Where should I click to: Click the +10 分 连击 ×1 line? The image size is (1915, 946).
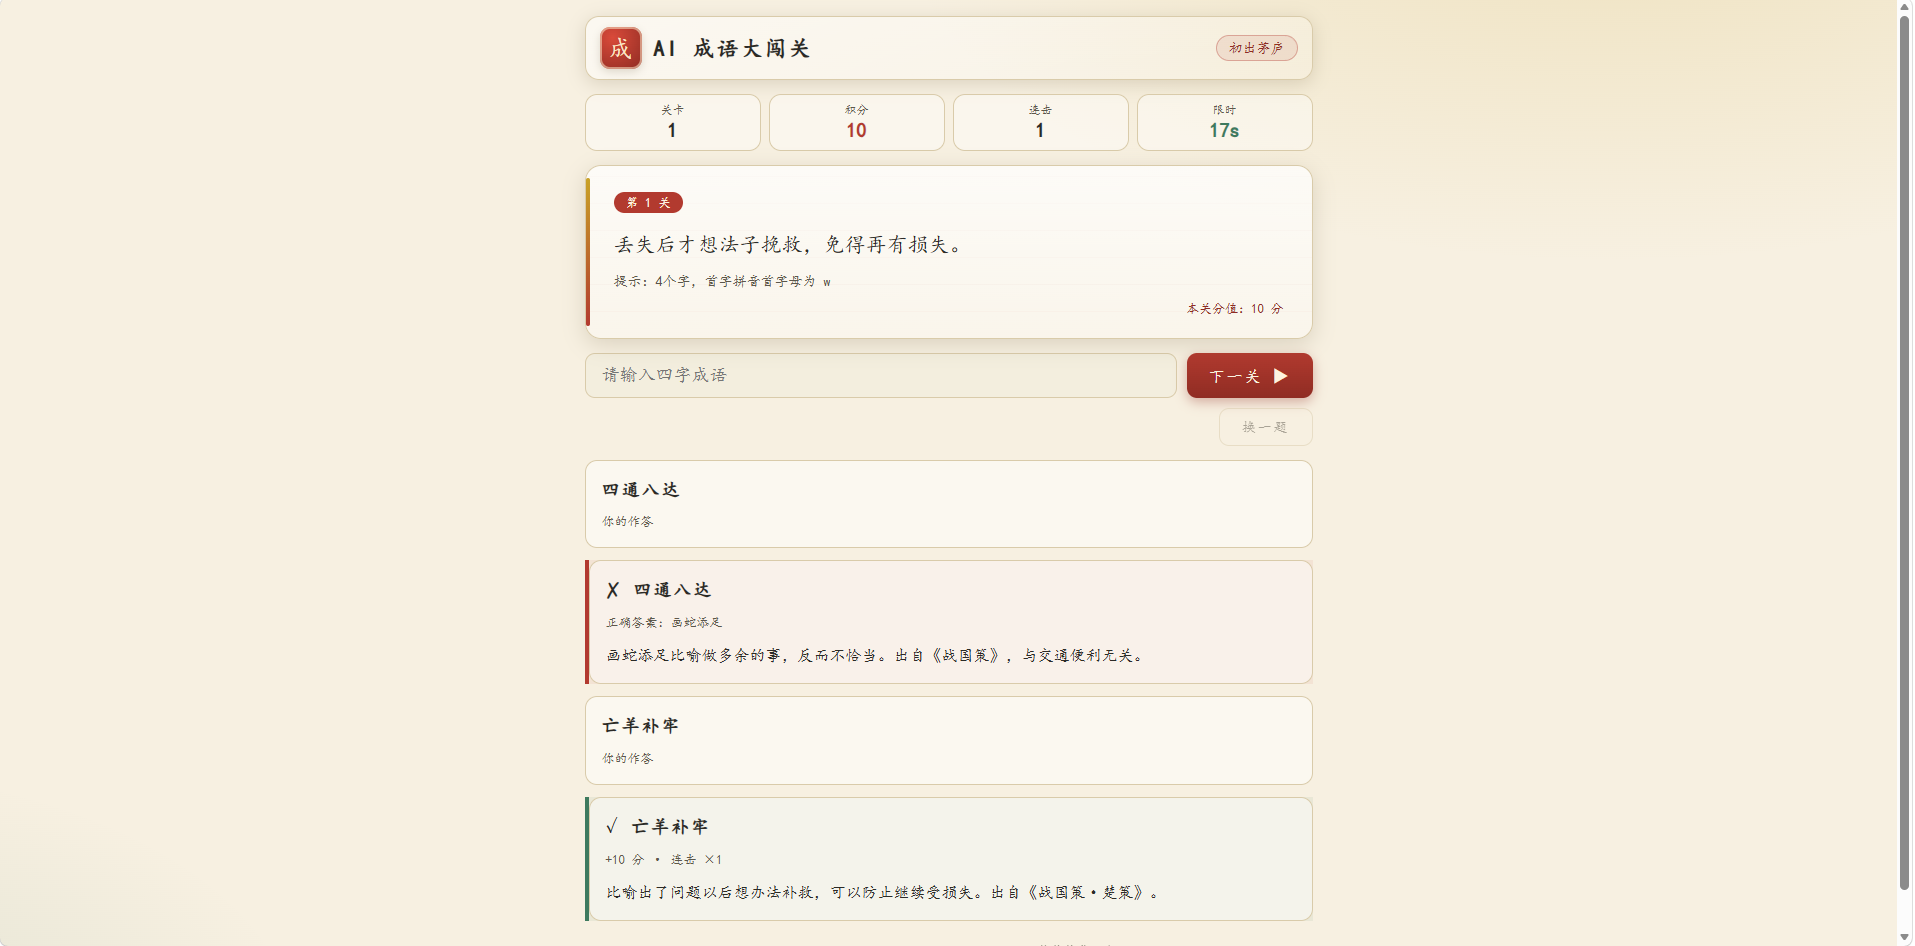[x=663, y=860]
